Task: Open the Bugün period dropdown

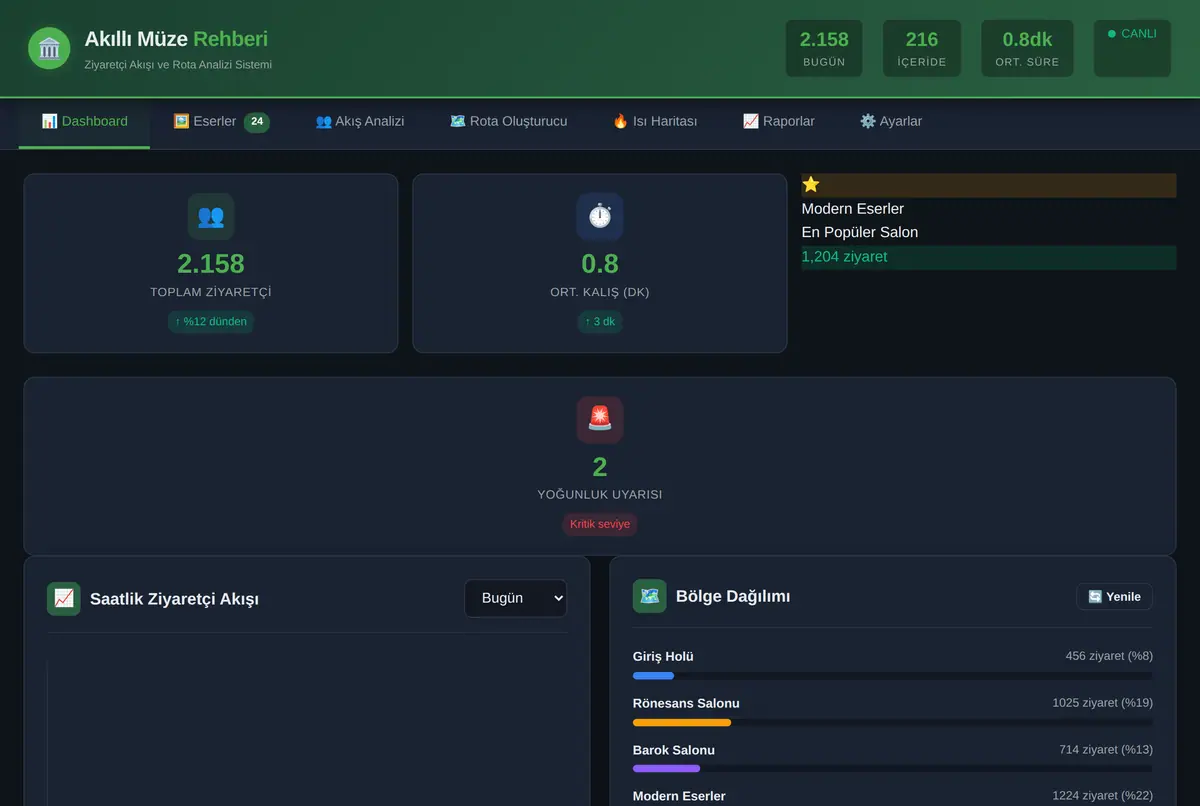Action: pos(515,598)
